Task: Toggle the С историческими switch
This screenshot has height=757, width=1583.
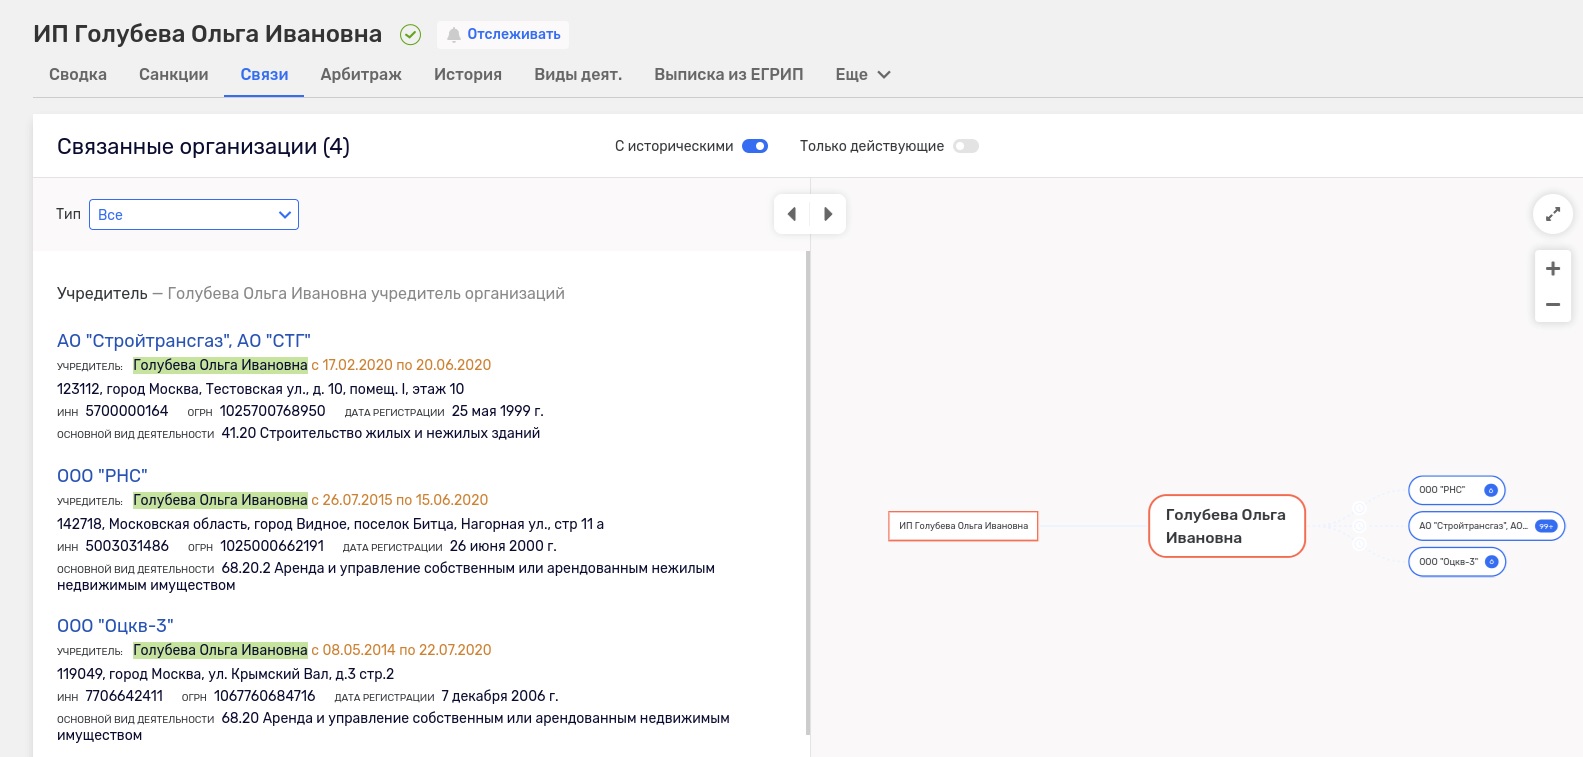Action: pyautogui.click(x=755, y=146)
